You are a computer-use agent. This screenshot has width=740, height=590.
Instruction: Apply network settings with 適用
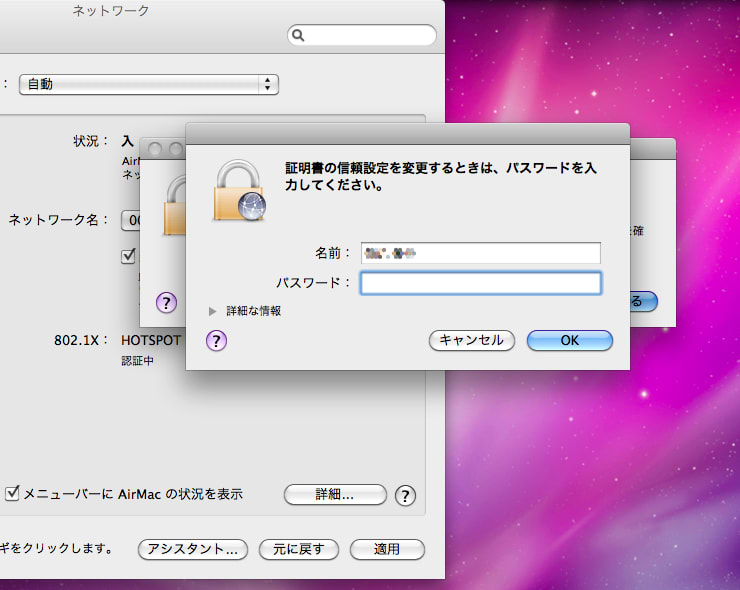coord(387,549)
